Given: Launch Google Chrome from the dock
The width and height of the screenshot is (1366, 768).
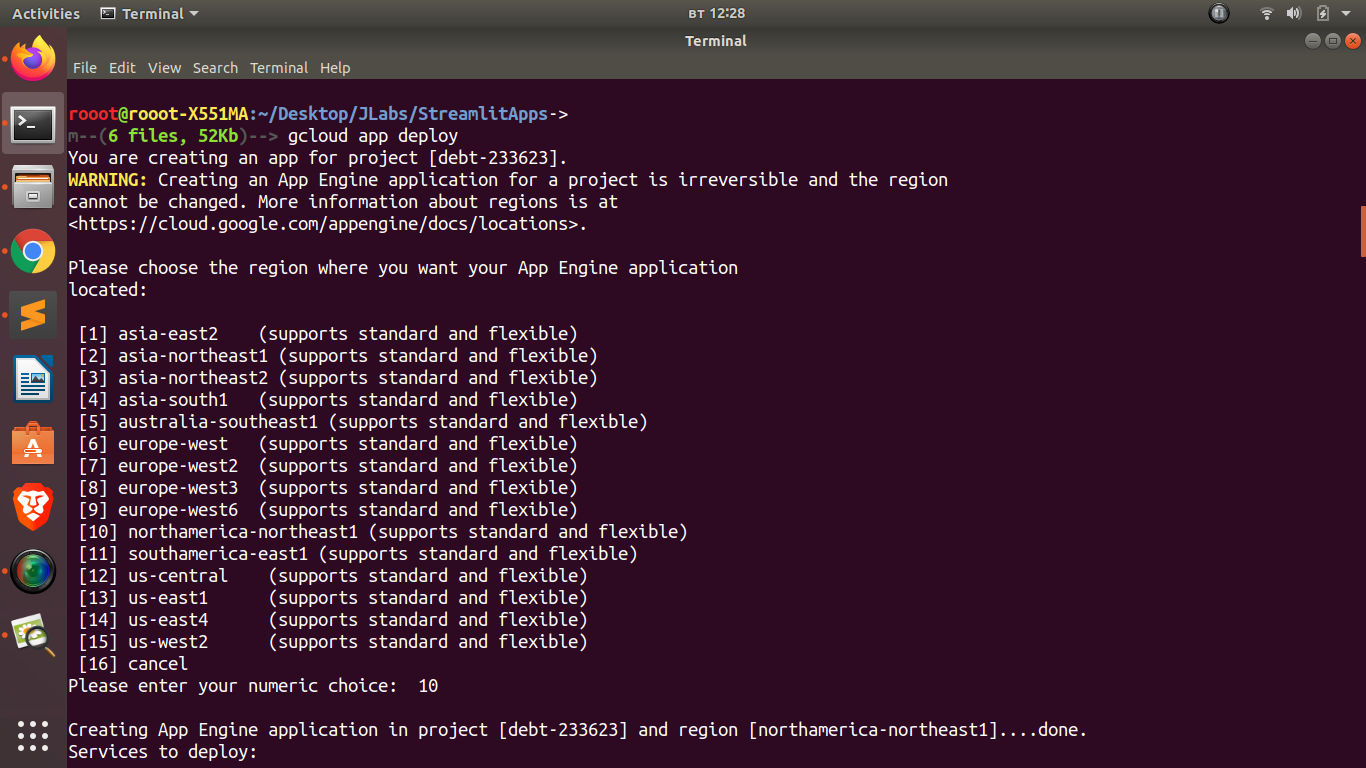Looking at the screenshot, I should (x=33, y=251).
